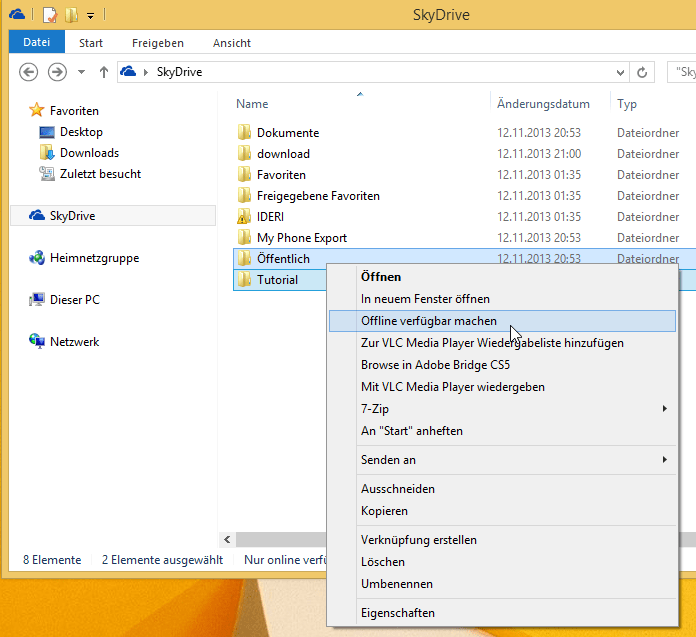Image resolution: width=696 pixels, height=637 pixels.
Task: Open Eigenschaften from the context menu
Action: [502, 613]
